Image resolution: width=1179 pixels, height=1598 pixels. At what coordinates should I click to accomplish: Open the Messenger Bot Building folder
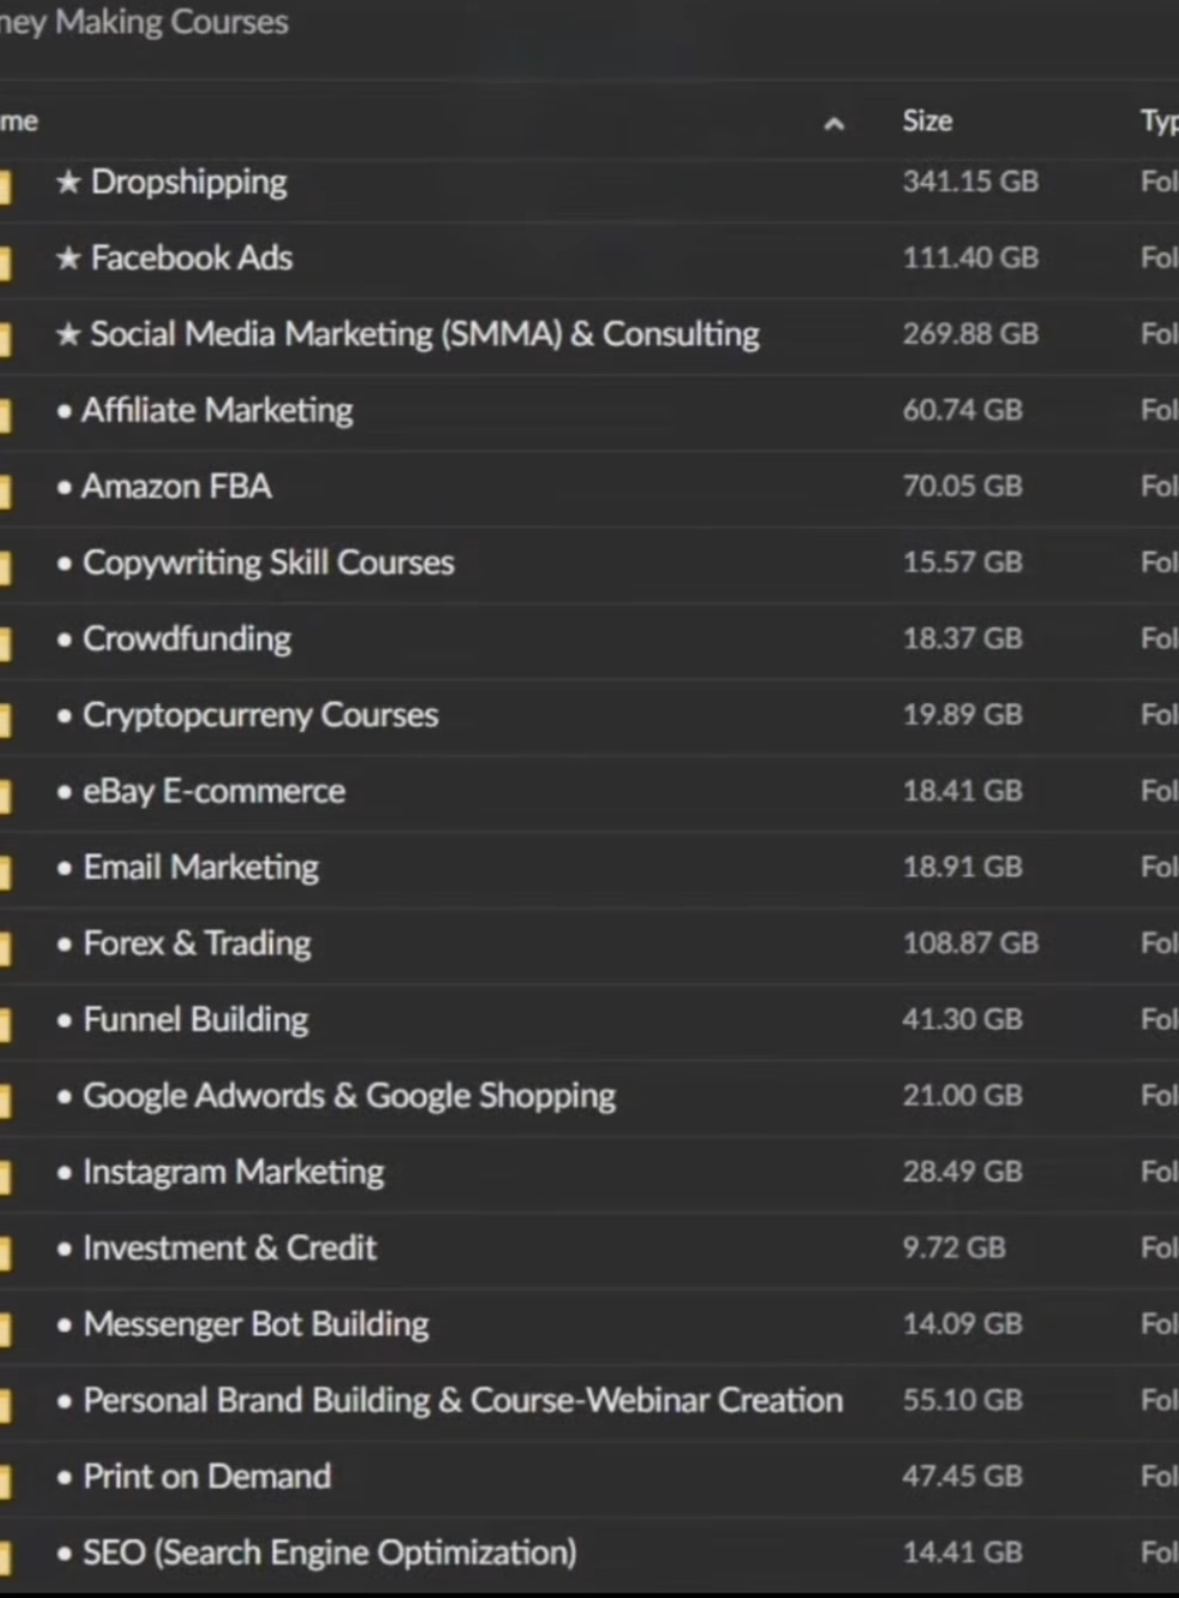(256, 1324)
